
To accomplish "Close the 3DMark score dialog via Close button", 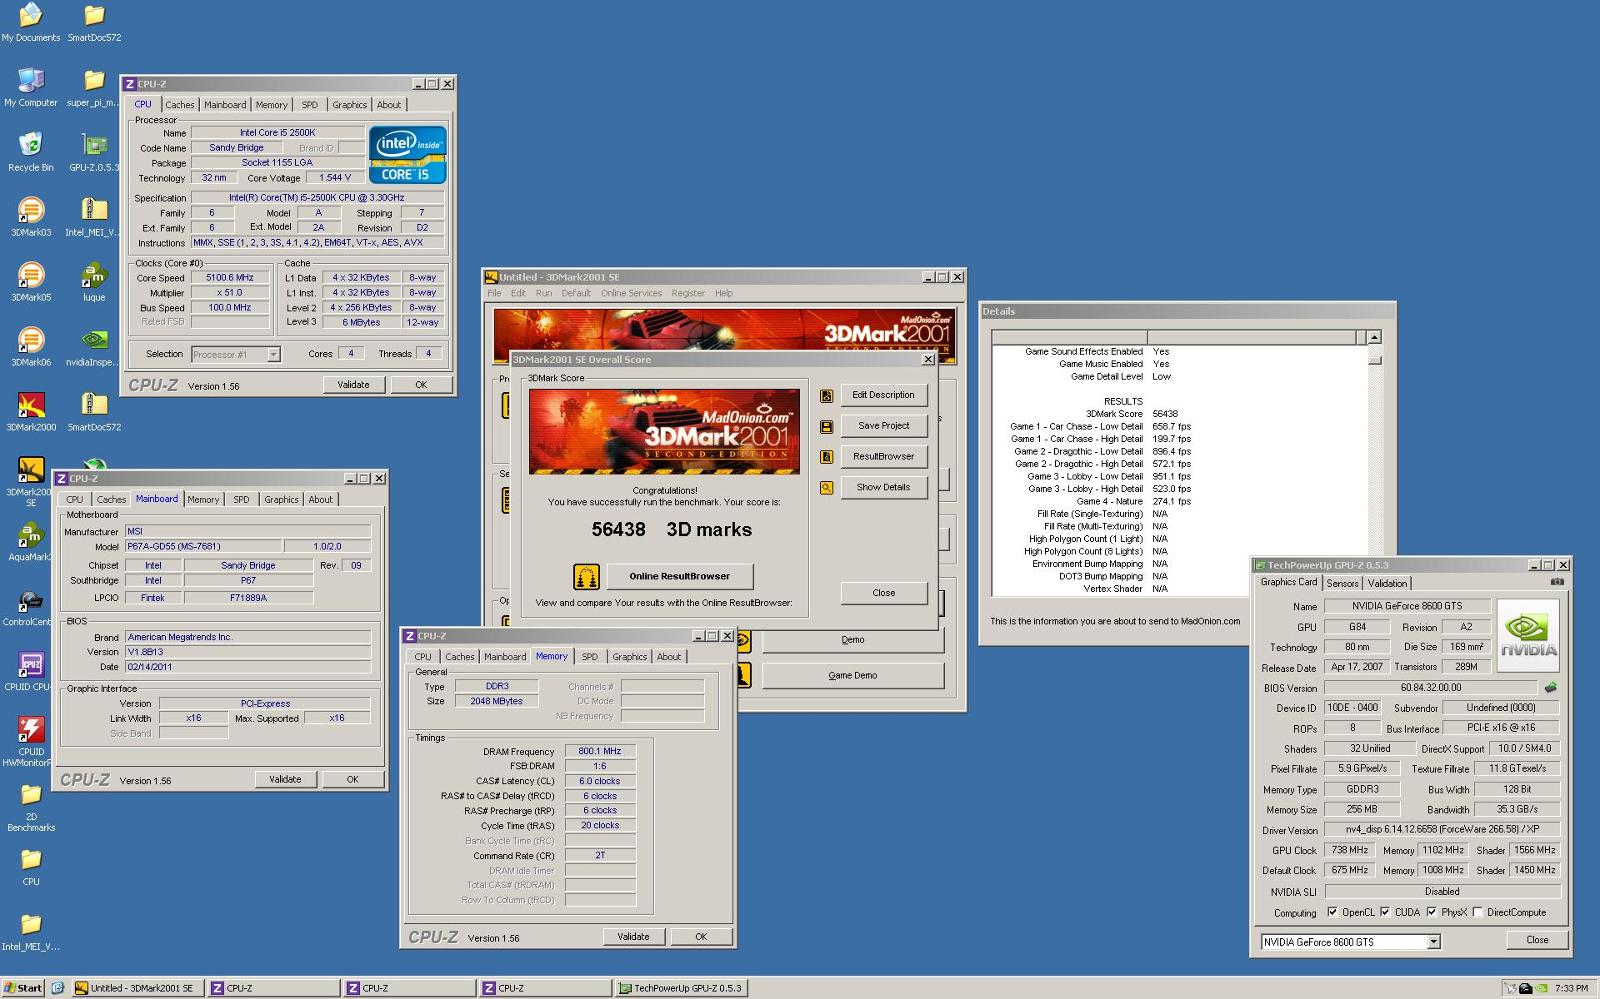I will click(x=883, y=593).
